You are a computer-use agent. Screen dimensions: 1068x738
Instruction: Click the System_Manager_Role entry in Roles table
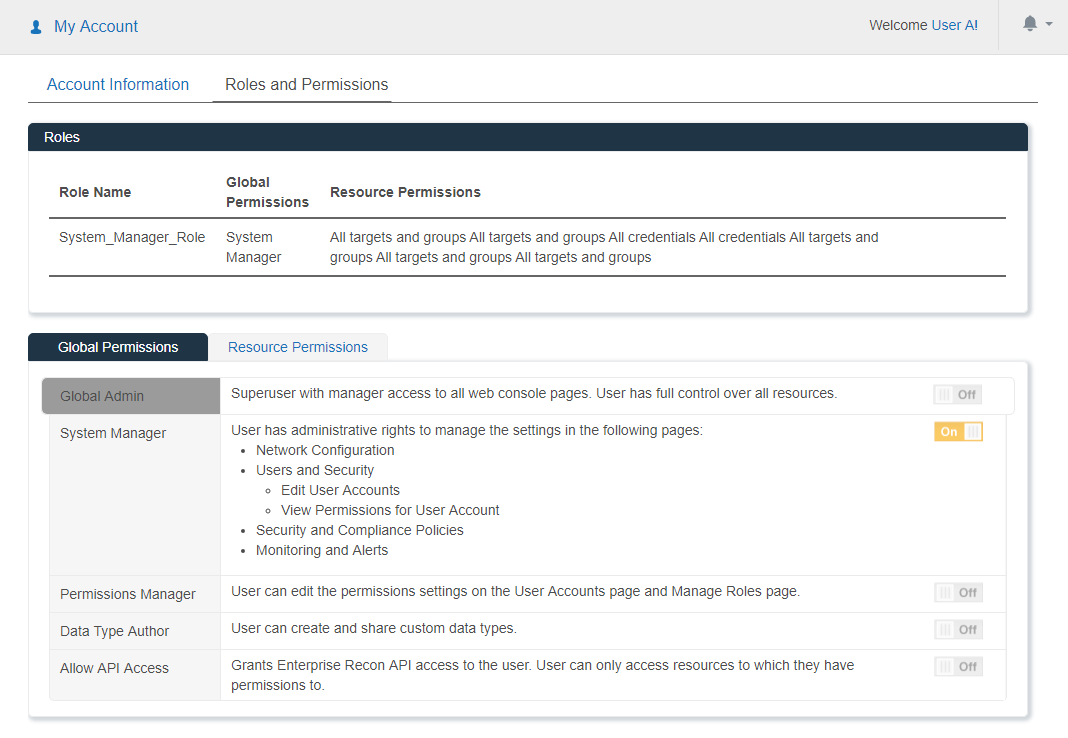(132, 237)
